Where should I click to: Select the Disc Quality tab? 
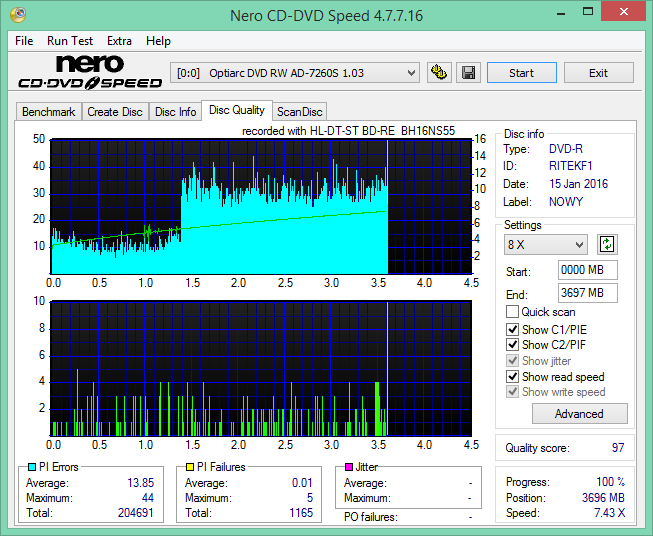pos(237,110)
